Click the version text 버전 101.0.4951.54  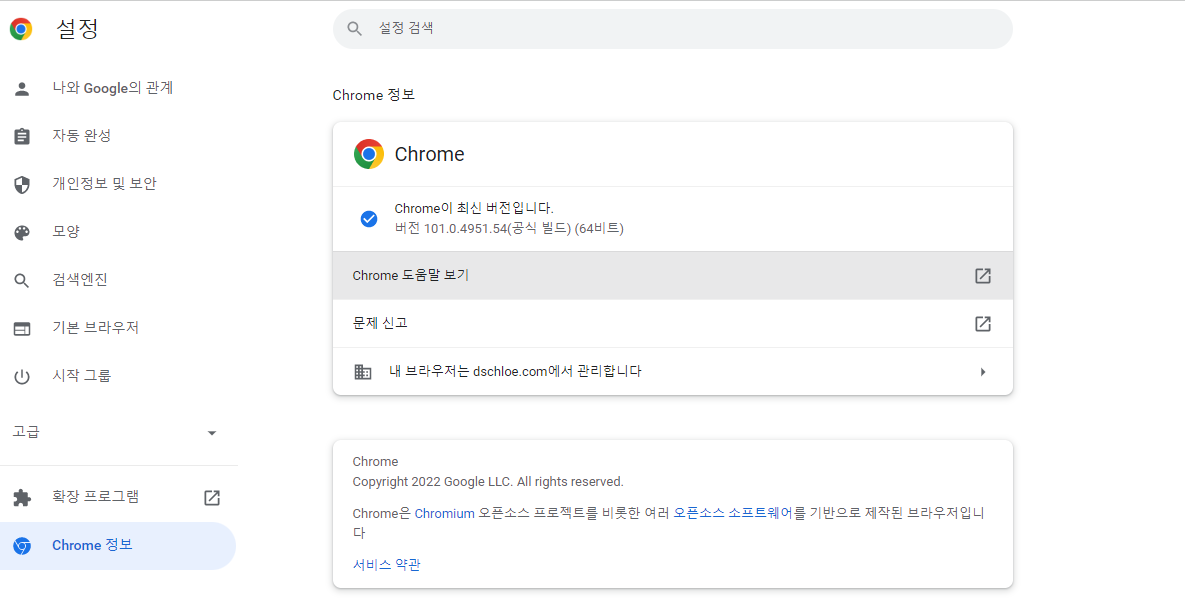tap(509, 228)
